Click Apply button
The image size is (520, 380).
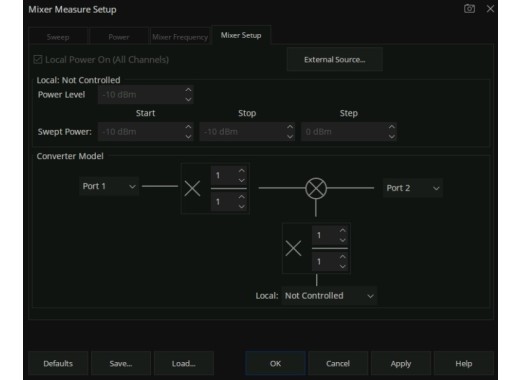click(401, 363)
